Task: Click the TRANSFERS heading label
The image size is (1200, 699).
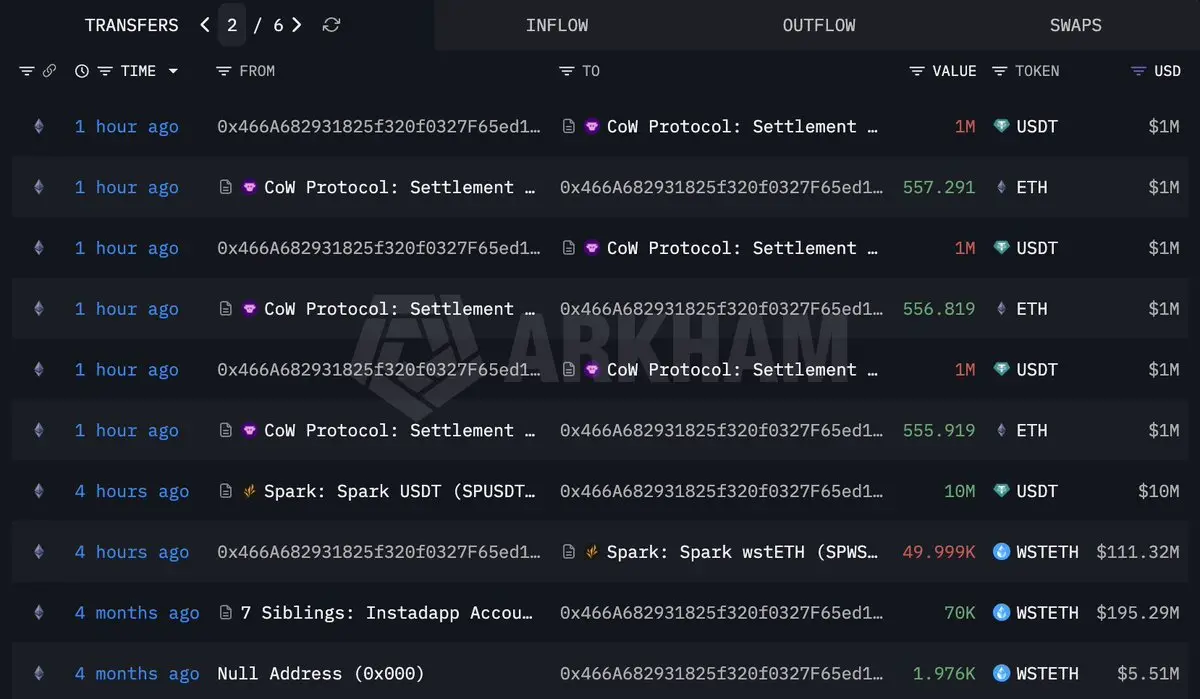Action: tap(132, 25)
